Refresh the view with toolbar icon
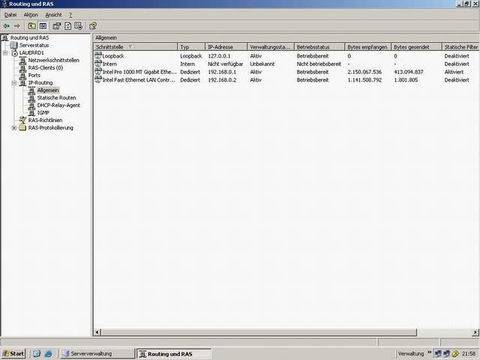 [x=68, y=26]
